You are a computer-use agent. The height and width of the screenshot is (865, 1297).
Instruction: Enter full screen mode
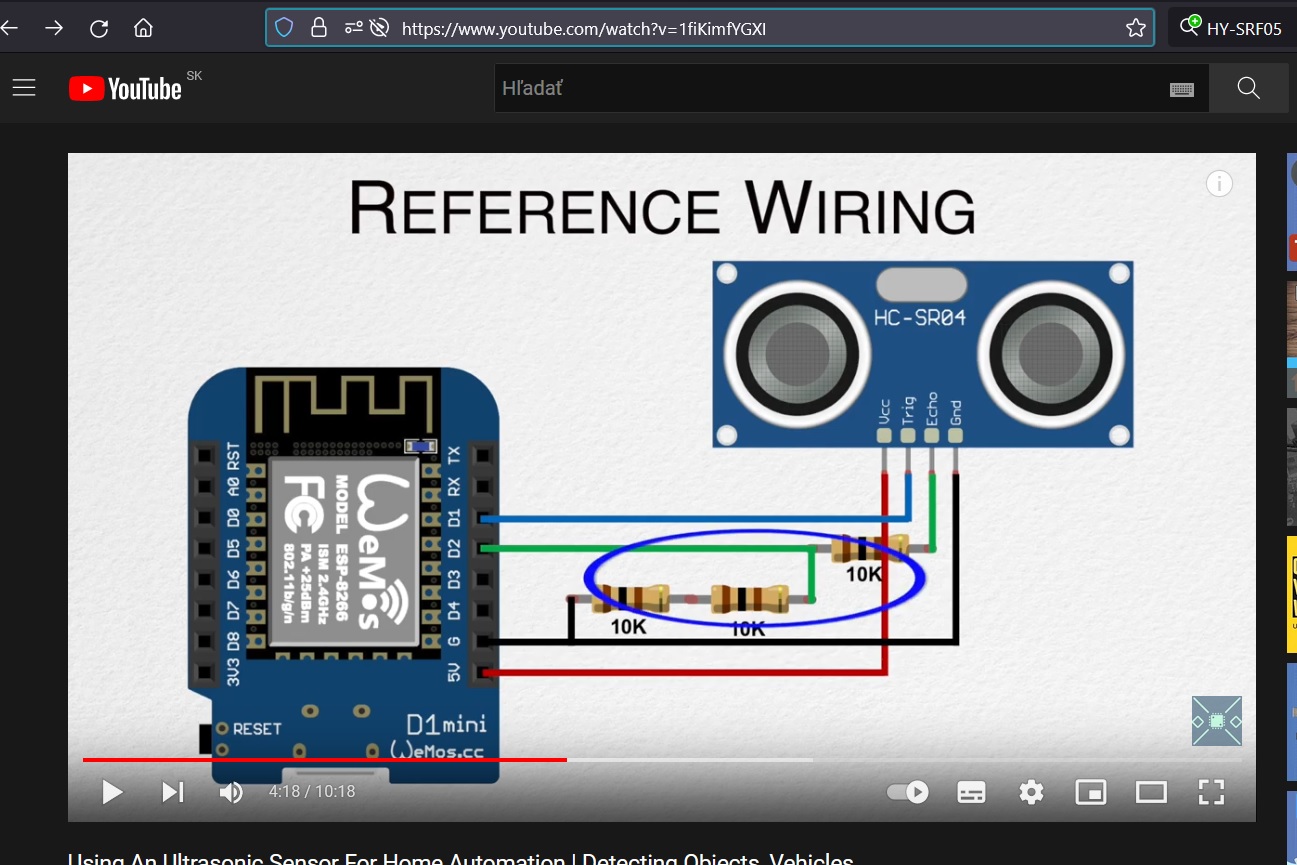coord(1211,793)
